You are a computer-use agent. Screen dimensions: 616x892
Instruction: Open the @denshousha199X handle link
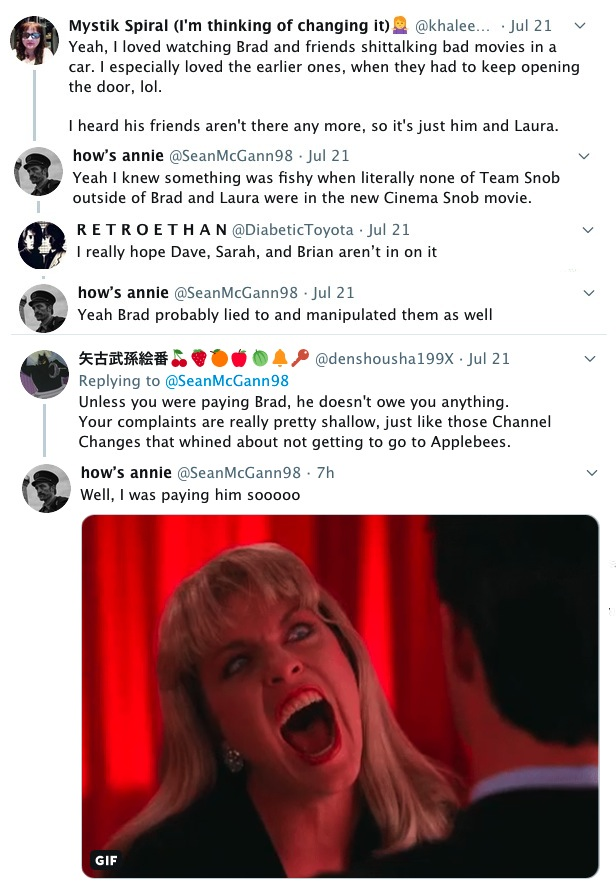(x=384, y=359)
